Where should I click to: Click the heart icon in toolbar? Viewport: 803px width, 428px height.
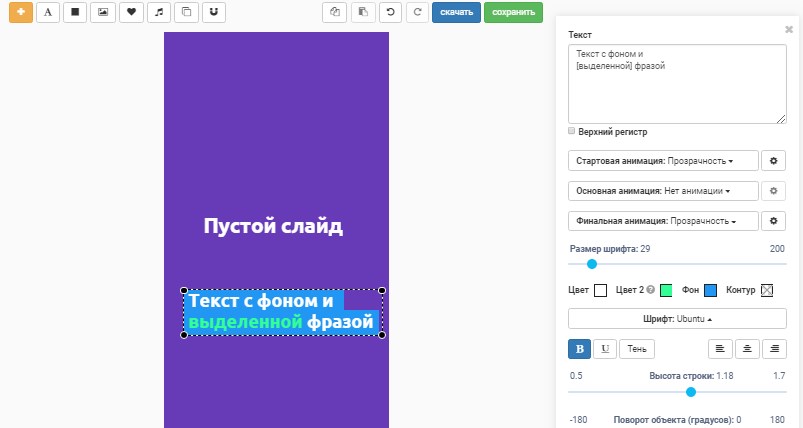tap(131, 13)
